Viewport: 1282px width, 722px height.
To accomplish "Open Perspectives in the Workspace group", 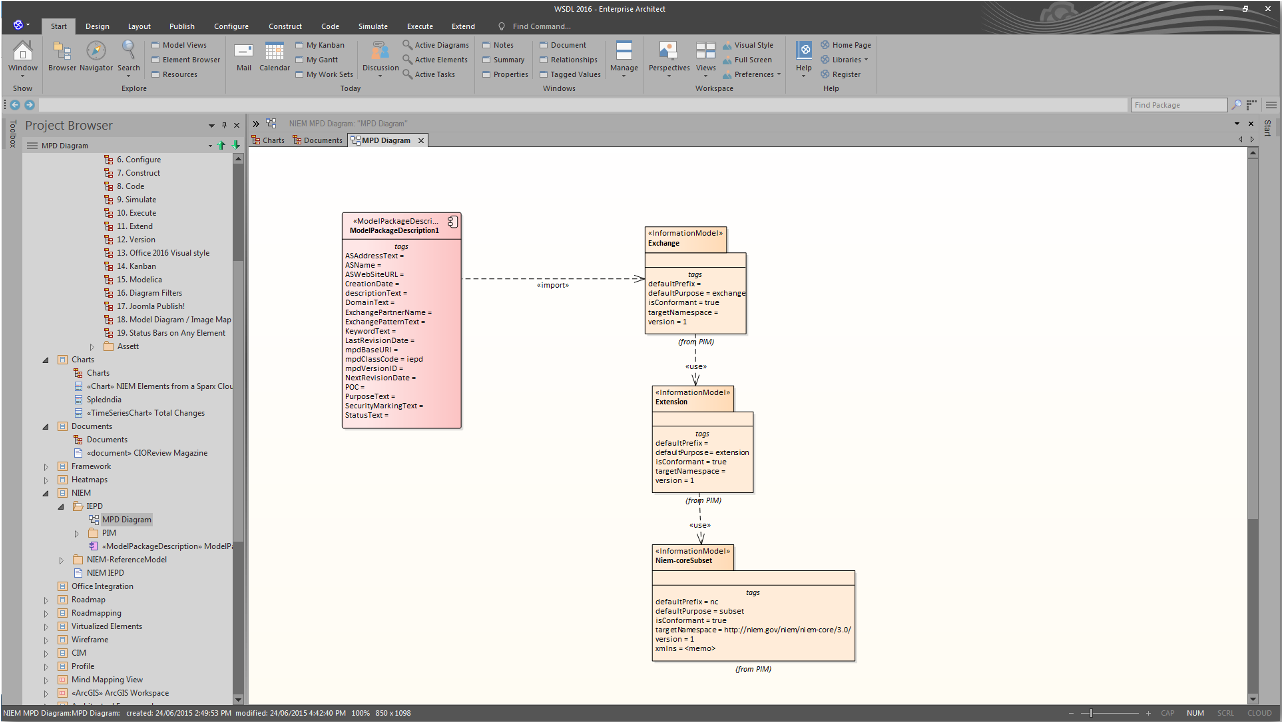I will pyautogui.click(x=669, y=57).
